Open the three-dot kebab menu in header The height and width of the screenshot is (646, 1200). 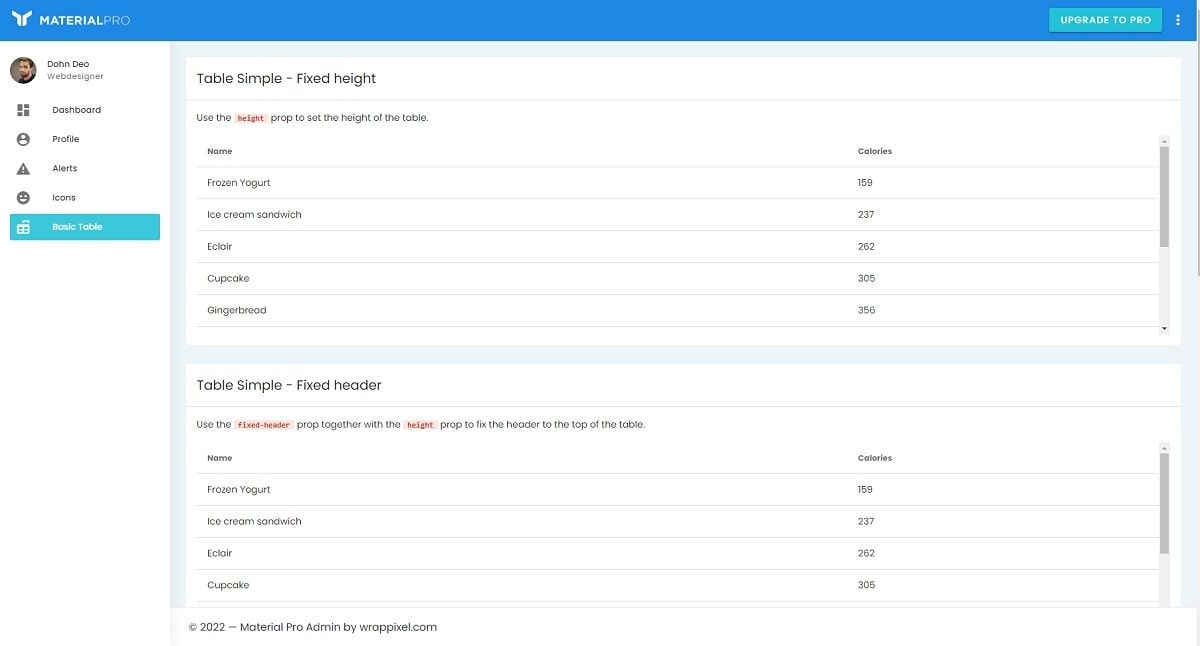[x=1177, y=19]
